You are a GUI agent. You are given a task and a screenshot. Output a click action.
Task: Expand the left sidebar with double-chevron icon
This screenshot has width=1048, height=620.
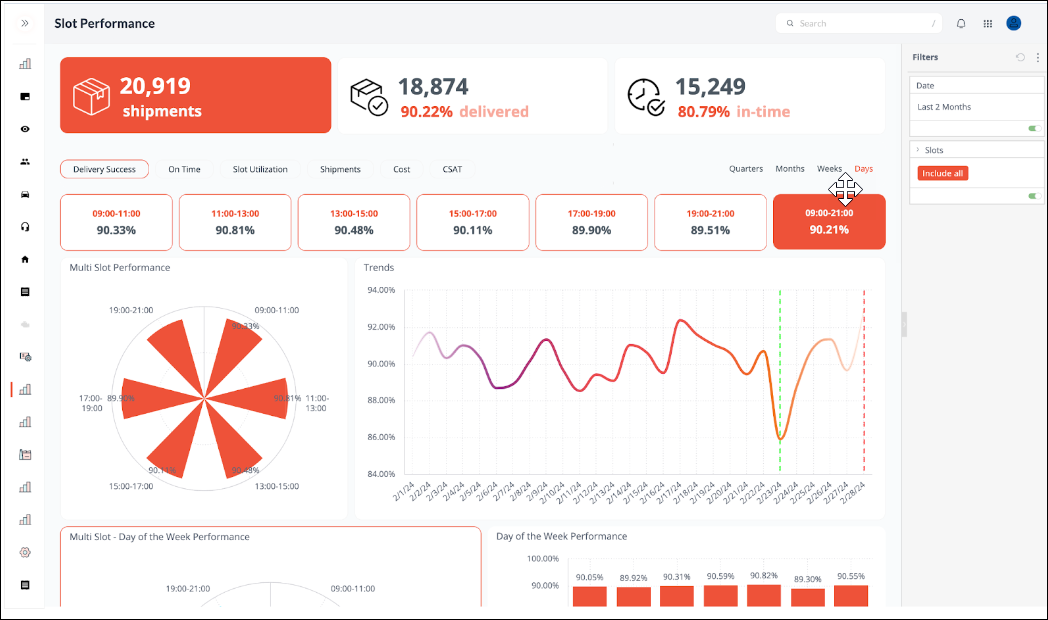(x=25, y=23)
